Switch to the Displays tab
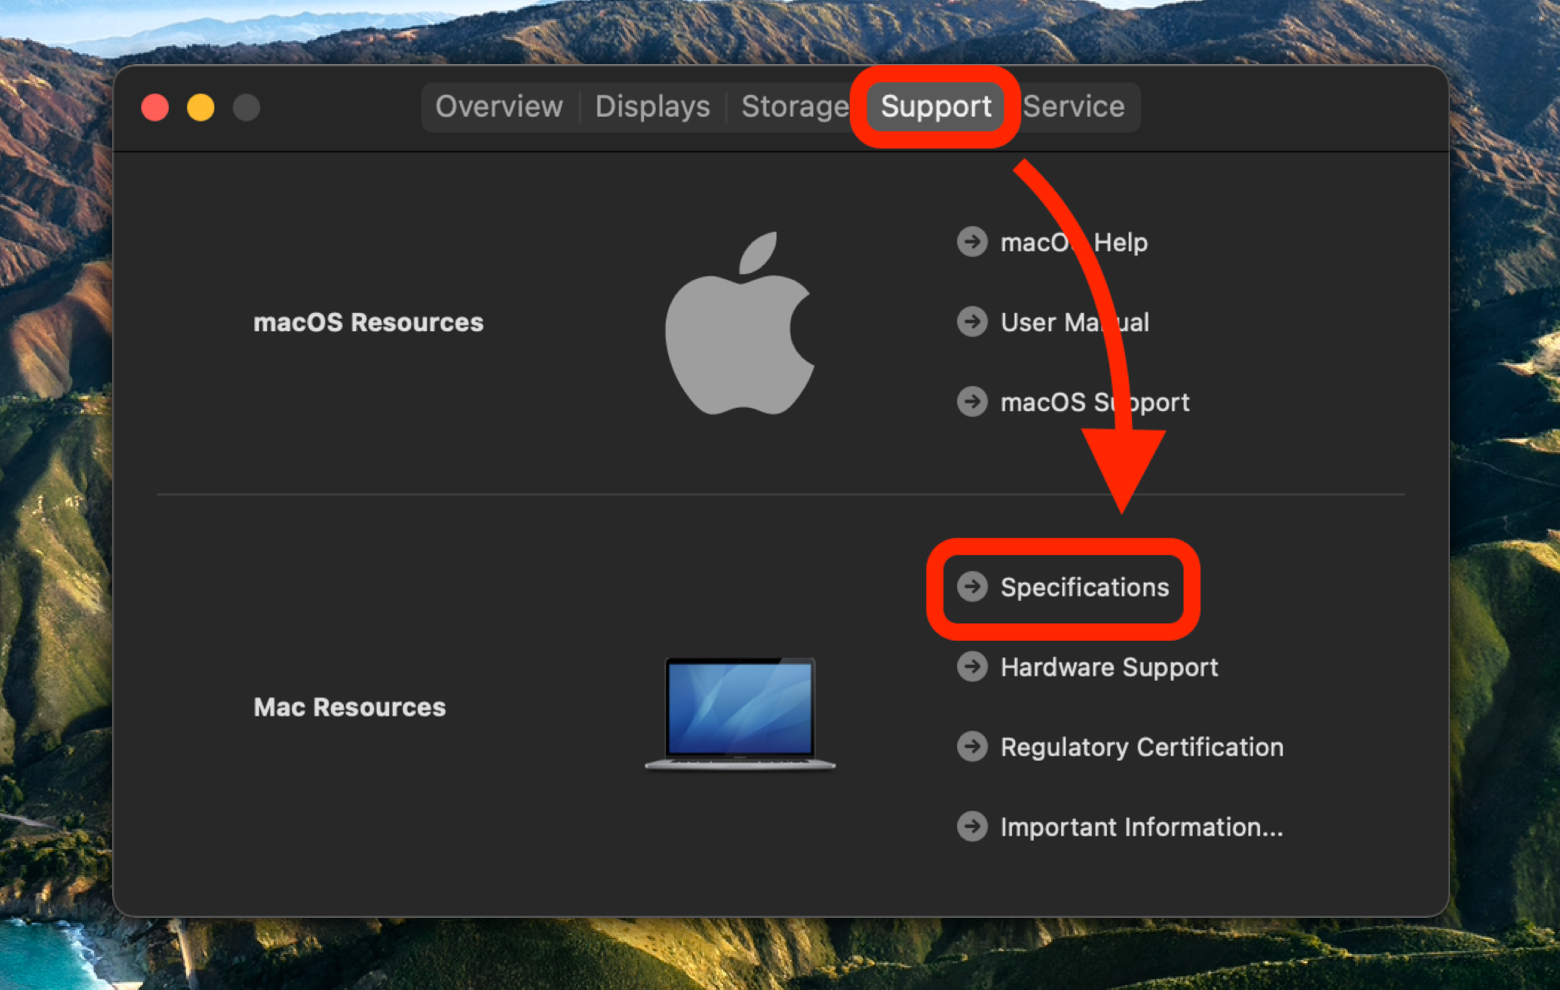This screenshot has height=990, width=1560. click(x=652, y=106)
